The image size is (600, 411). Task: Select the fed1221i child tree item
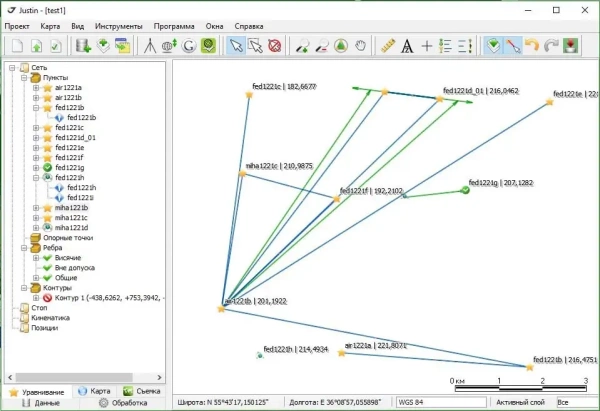tap(80, 197)
